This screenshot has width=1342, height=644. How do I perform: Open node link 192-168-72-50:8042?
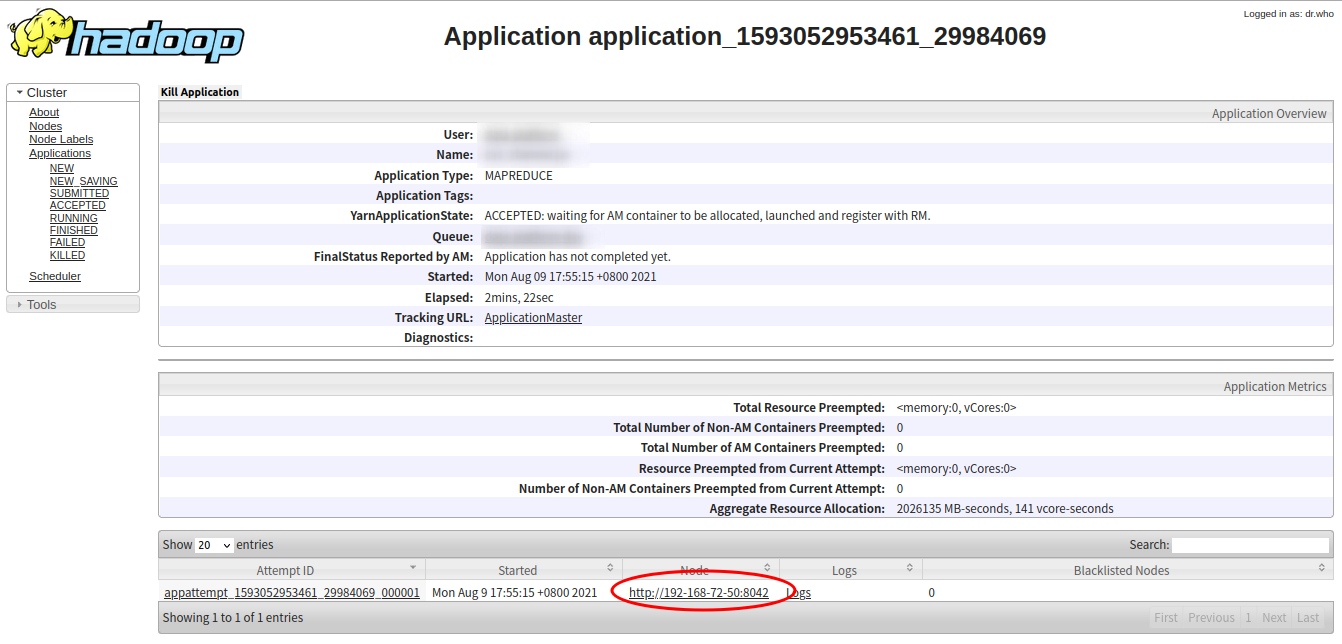pyautogui.click(x=699, y=592)
